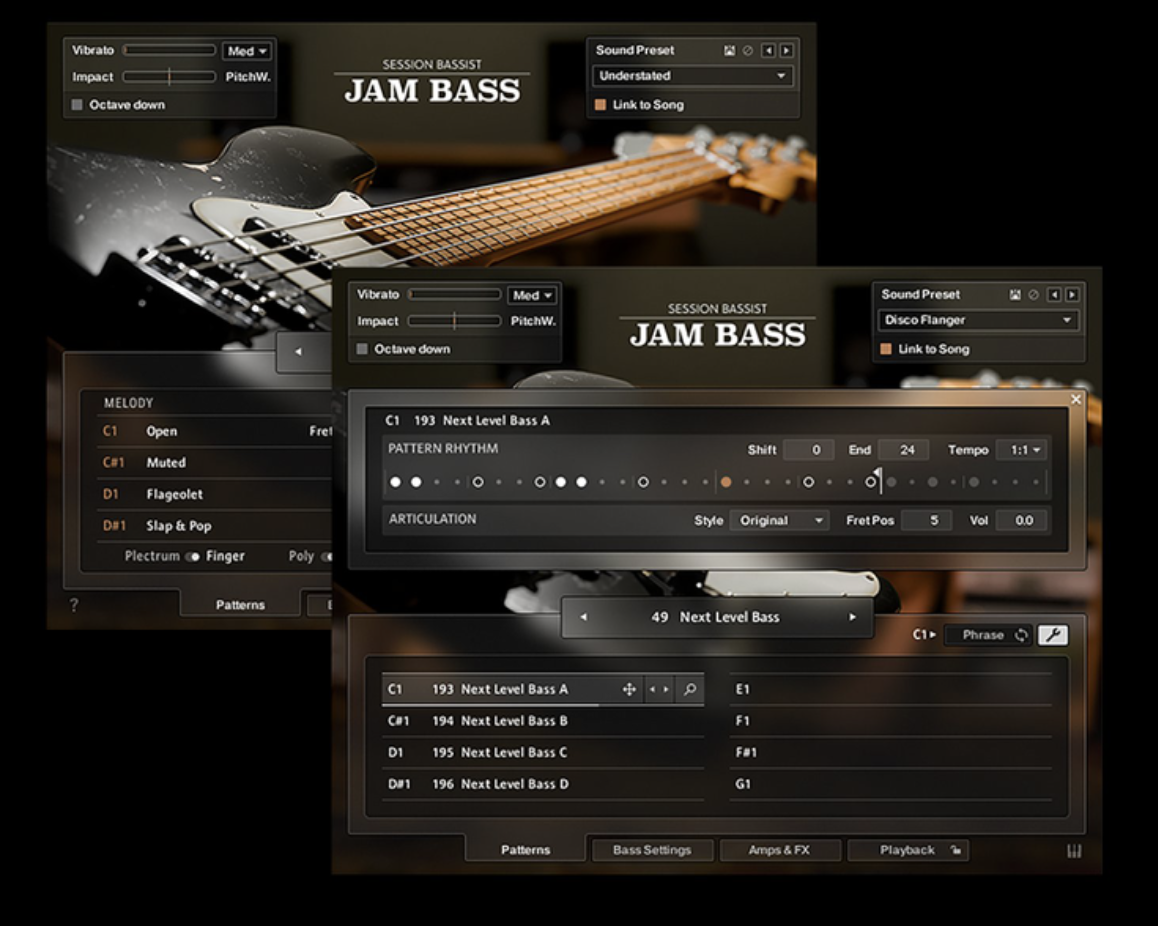1158x926 pixels.
Task: Switch to Patterns tab in the front window
Action: [526, 850]
